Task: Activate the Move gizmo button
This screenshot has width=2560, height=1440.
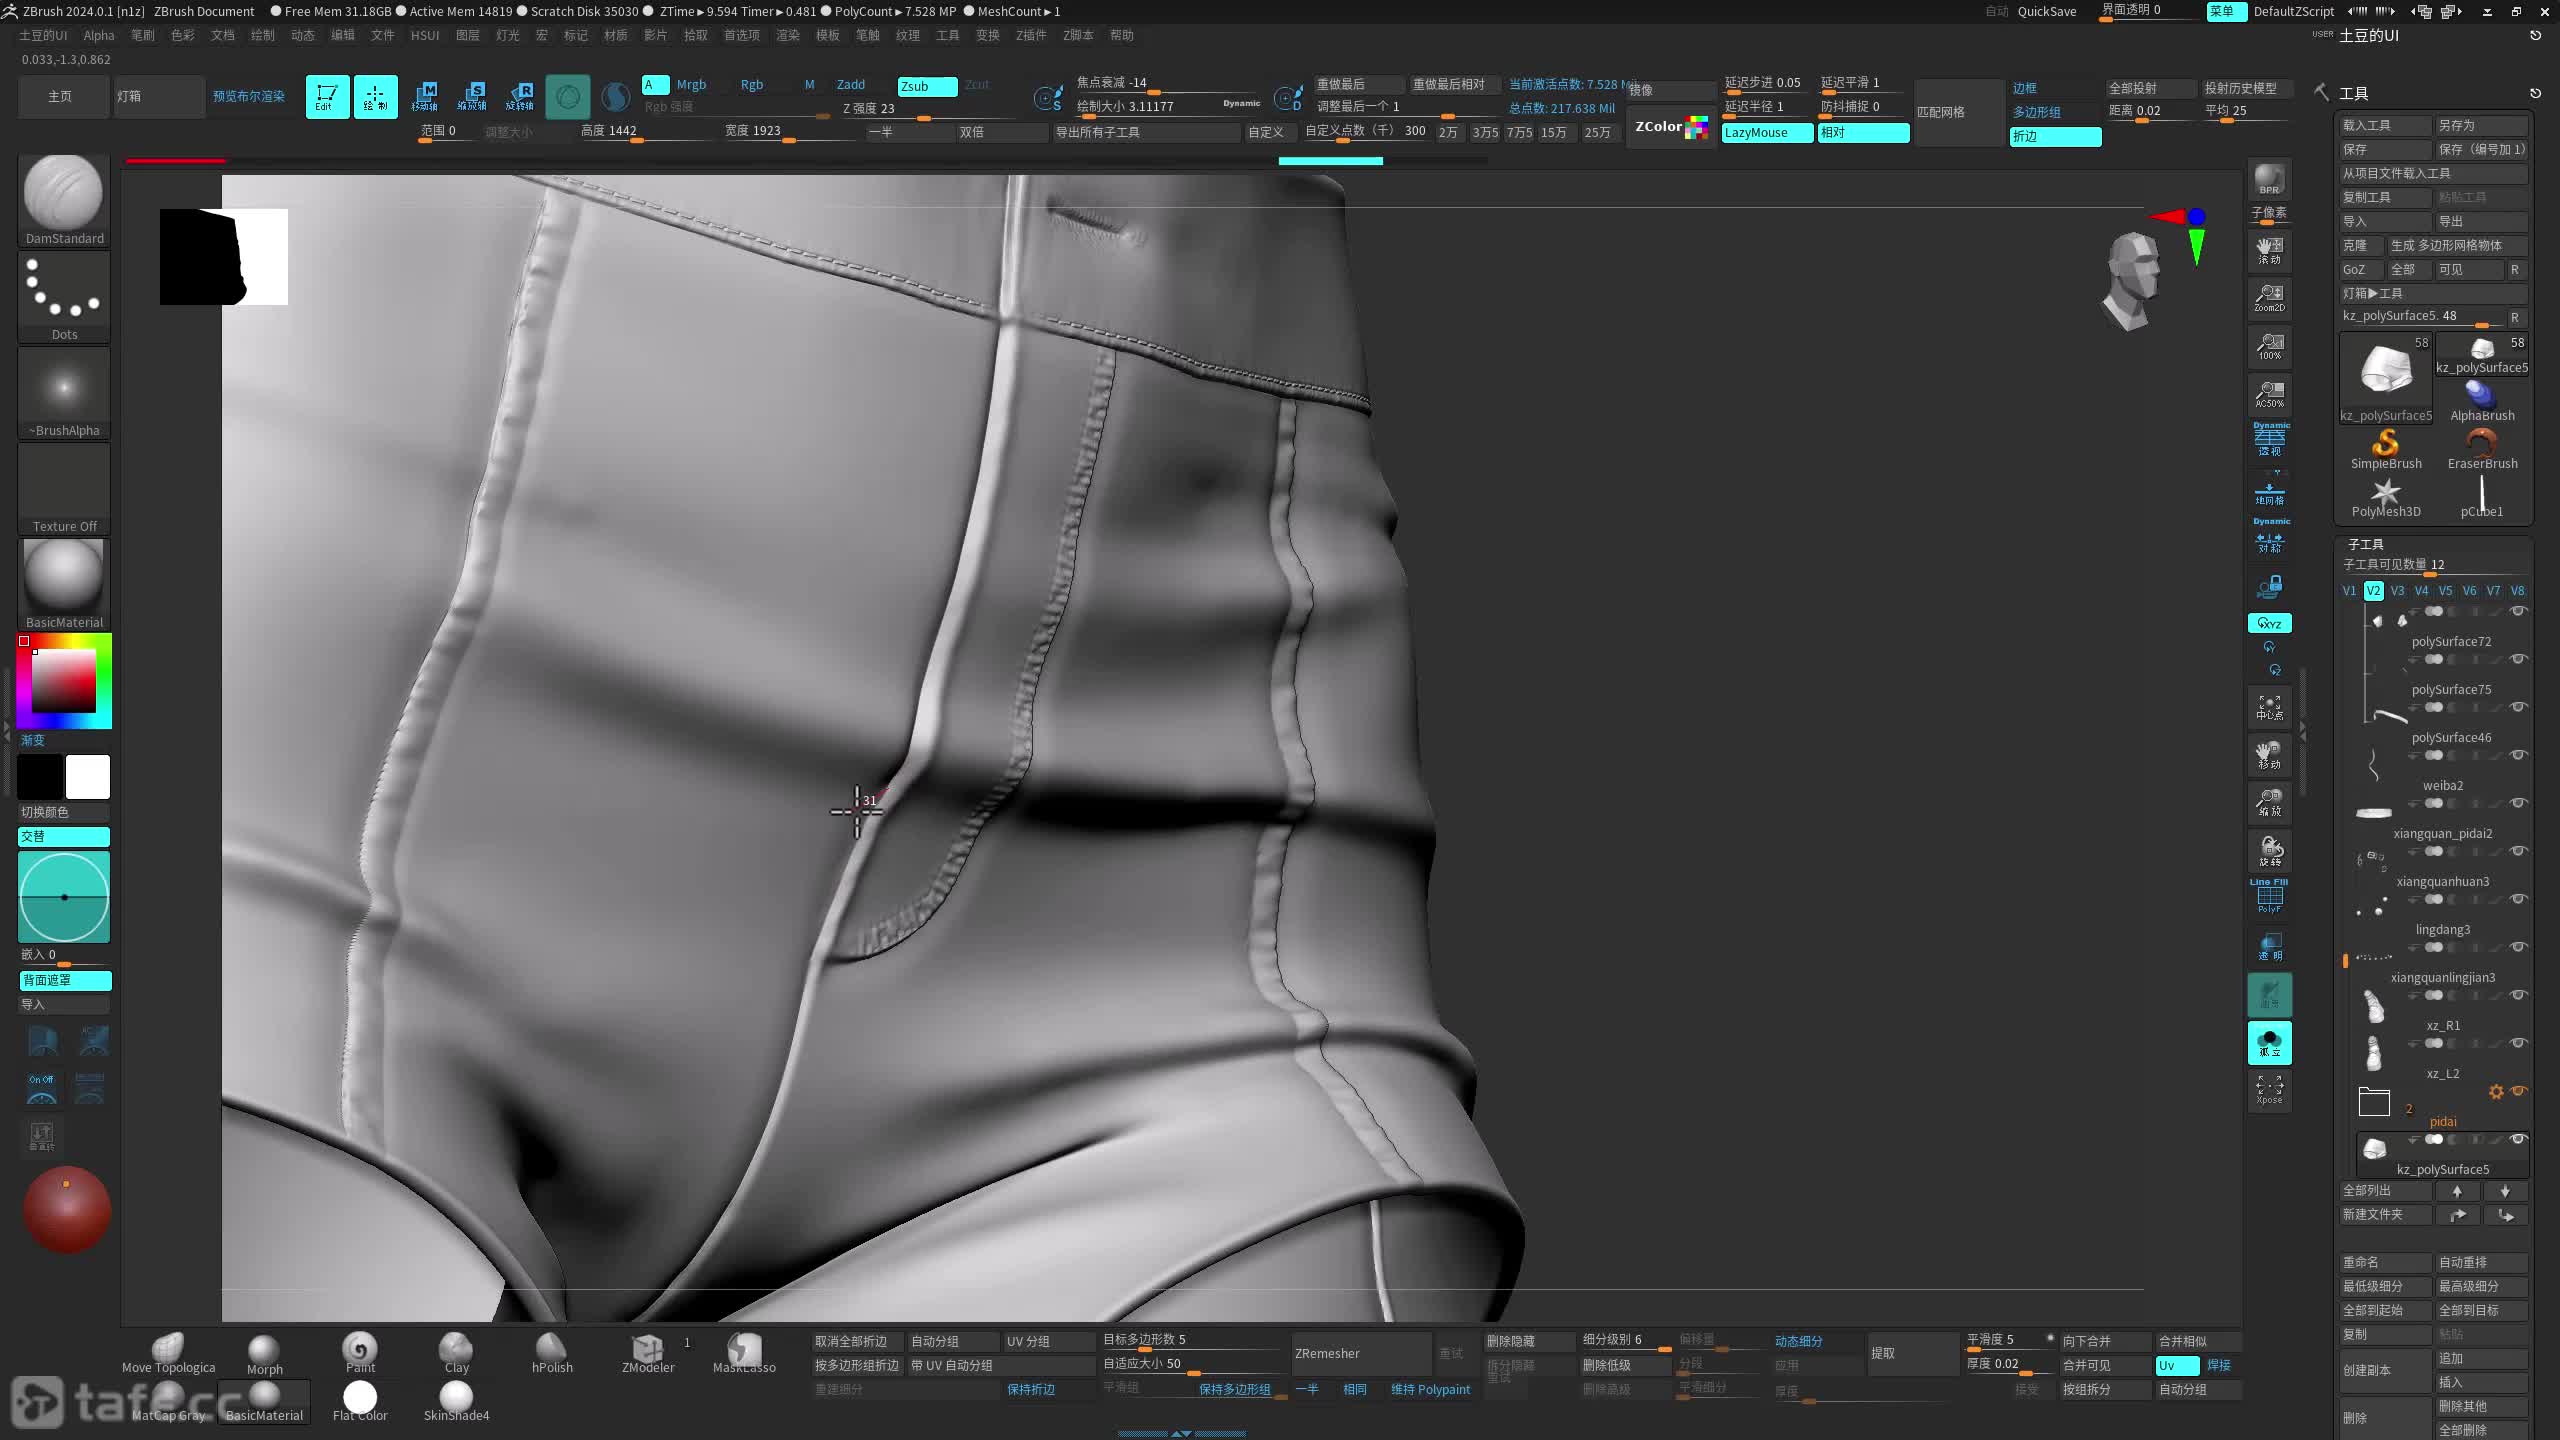Action: [424, 97]
